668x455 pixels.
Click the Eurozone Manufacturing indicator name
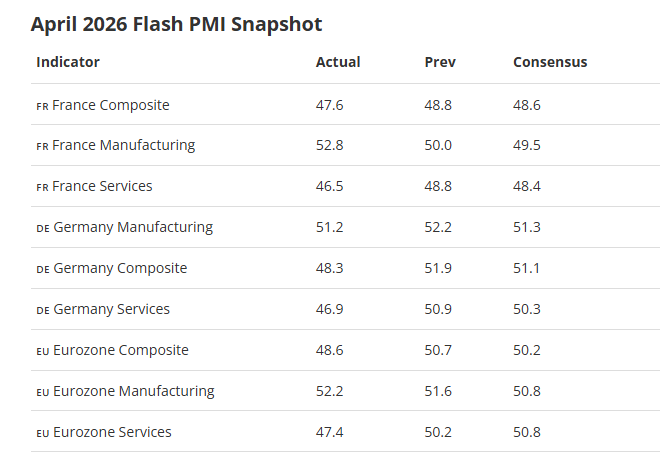tap(133, 391)
